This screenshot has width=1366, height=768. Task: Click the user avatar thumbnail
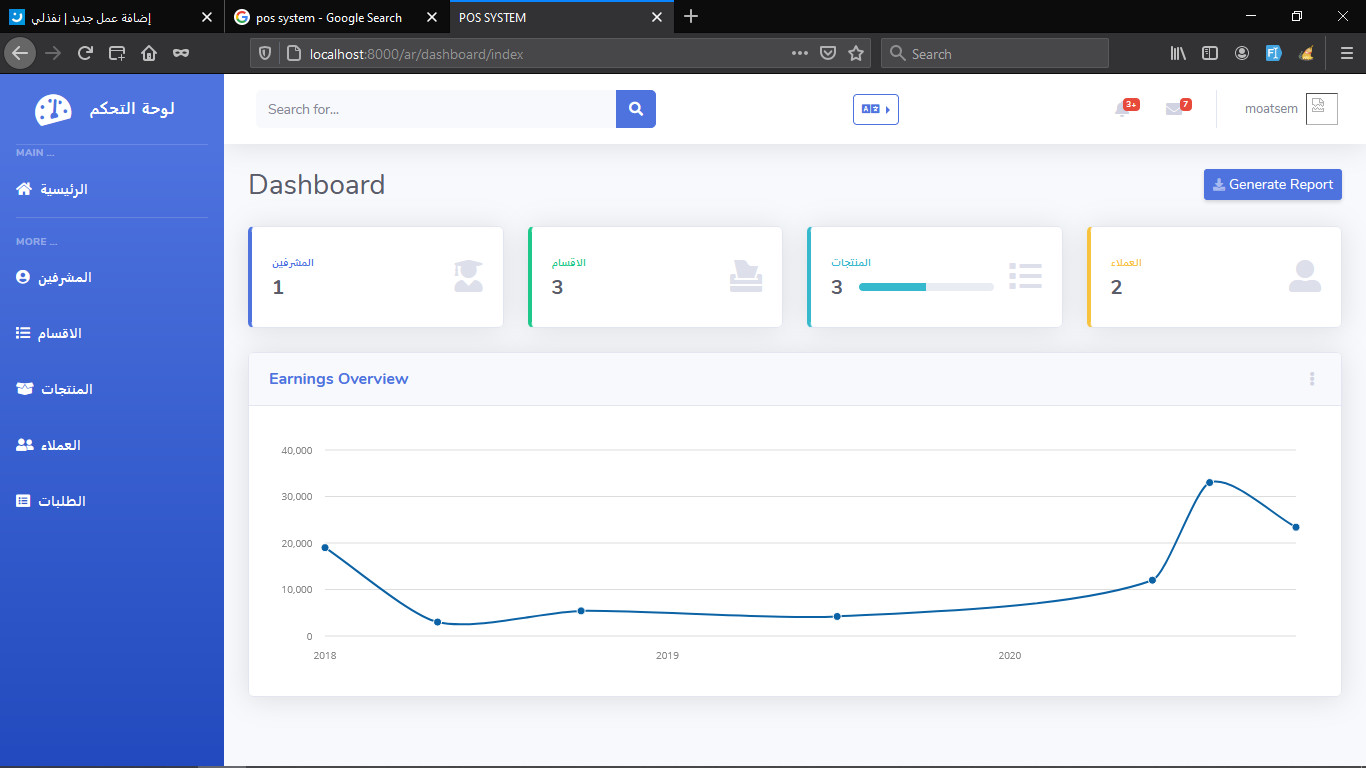pyautogui.click(x=1322, y=109)
